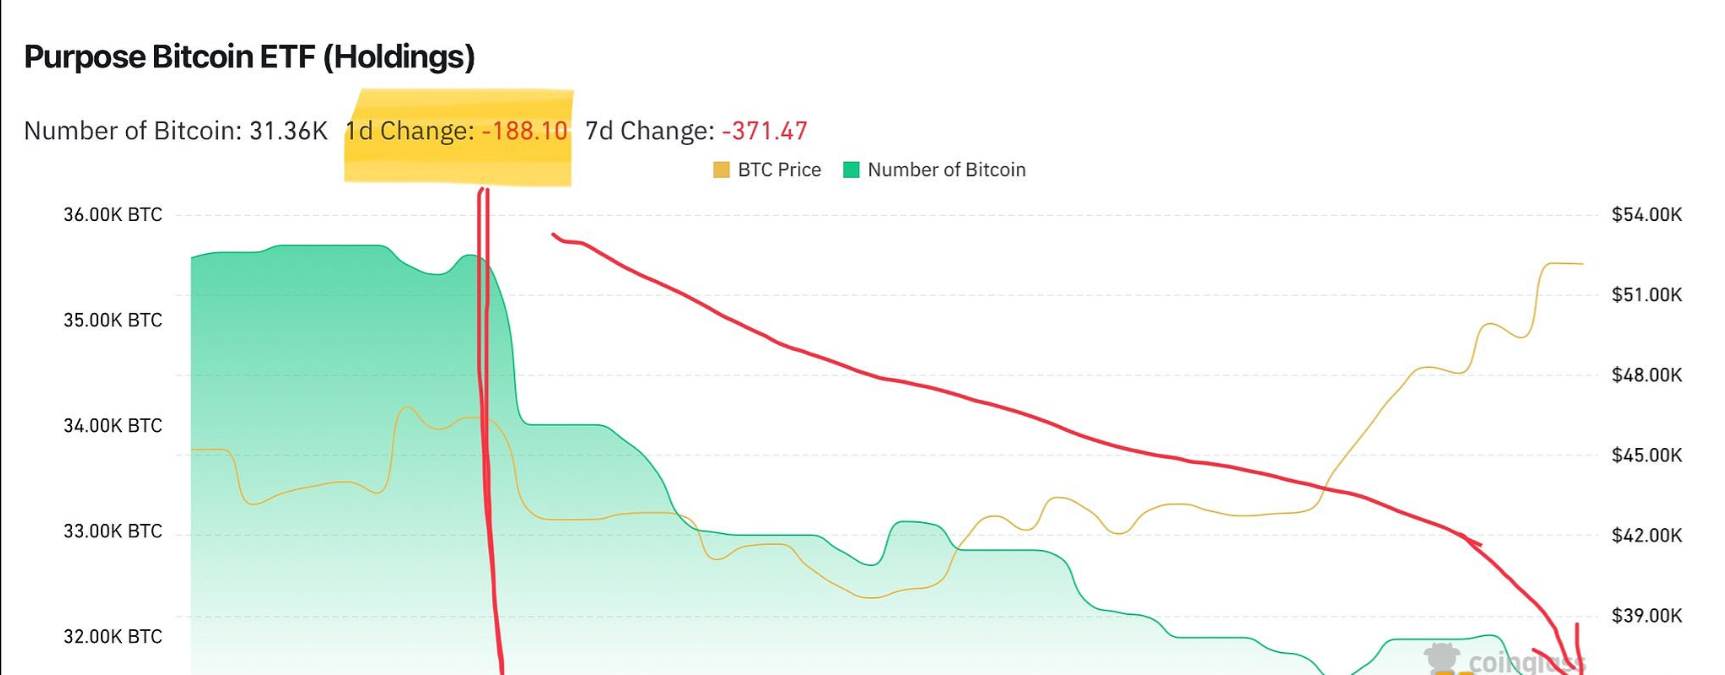
Task: Click the yellow BTC Price legend swatch
Action: click(721, 170)
